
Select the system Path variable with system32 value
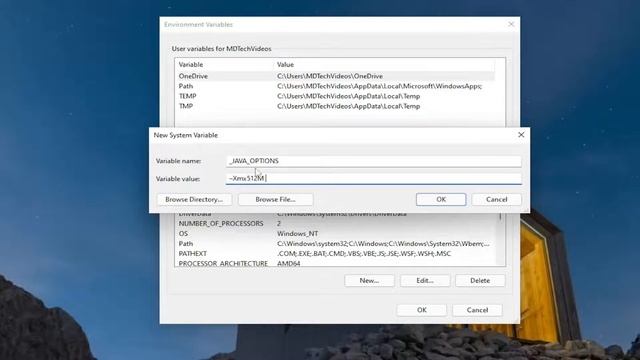pyautogui.click(x=336, y=243)
